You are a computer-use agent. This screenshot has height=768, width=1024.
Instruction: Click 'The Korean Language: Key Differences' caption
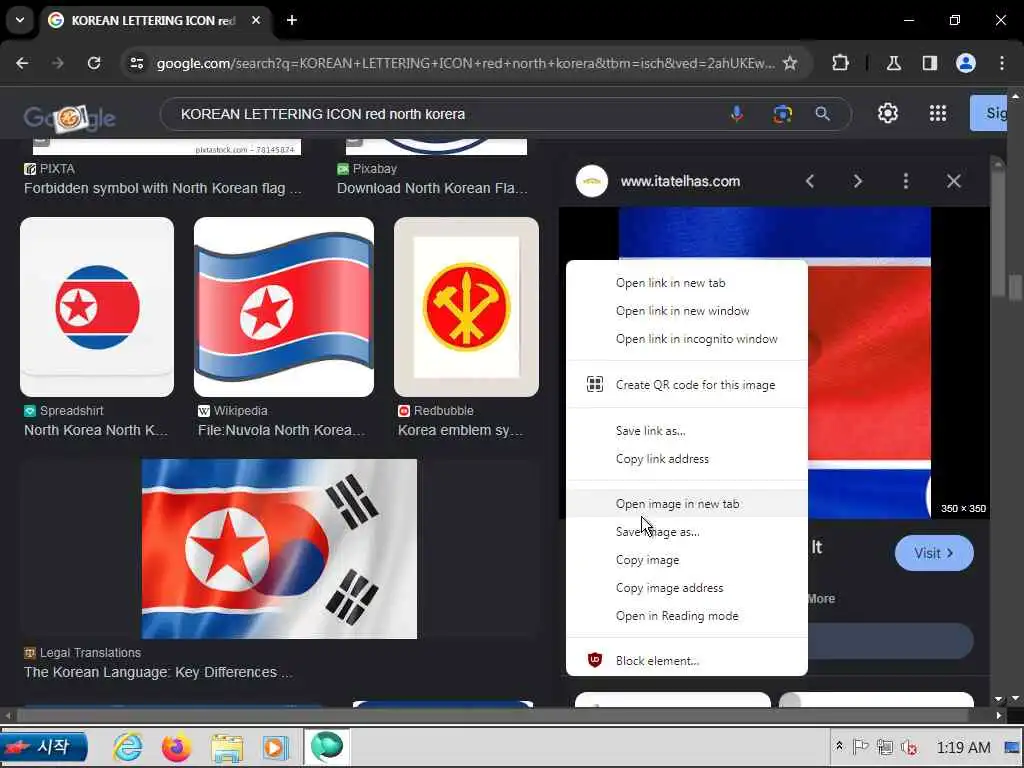tap(158, 672)
